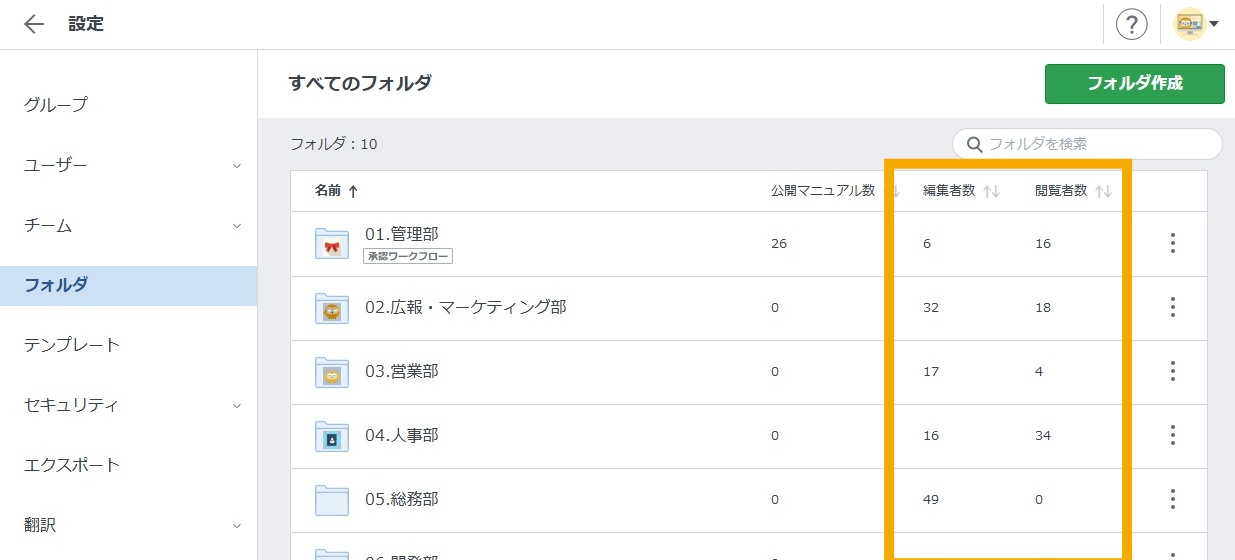The height and width of the screenshot is (560, 1235).
Task: Click the 01.管理部 folder icon
Action: pos(332,243)
